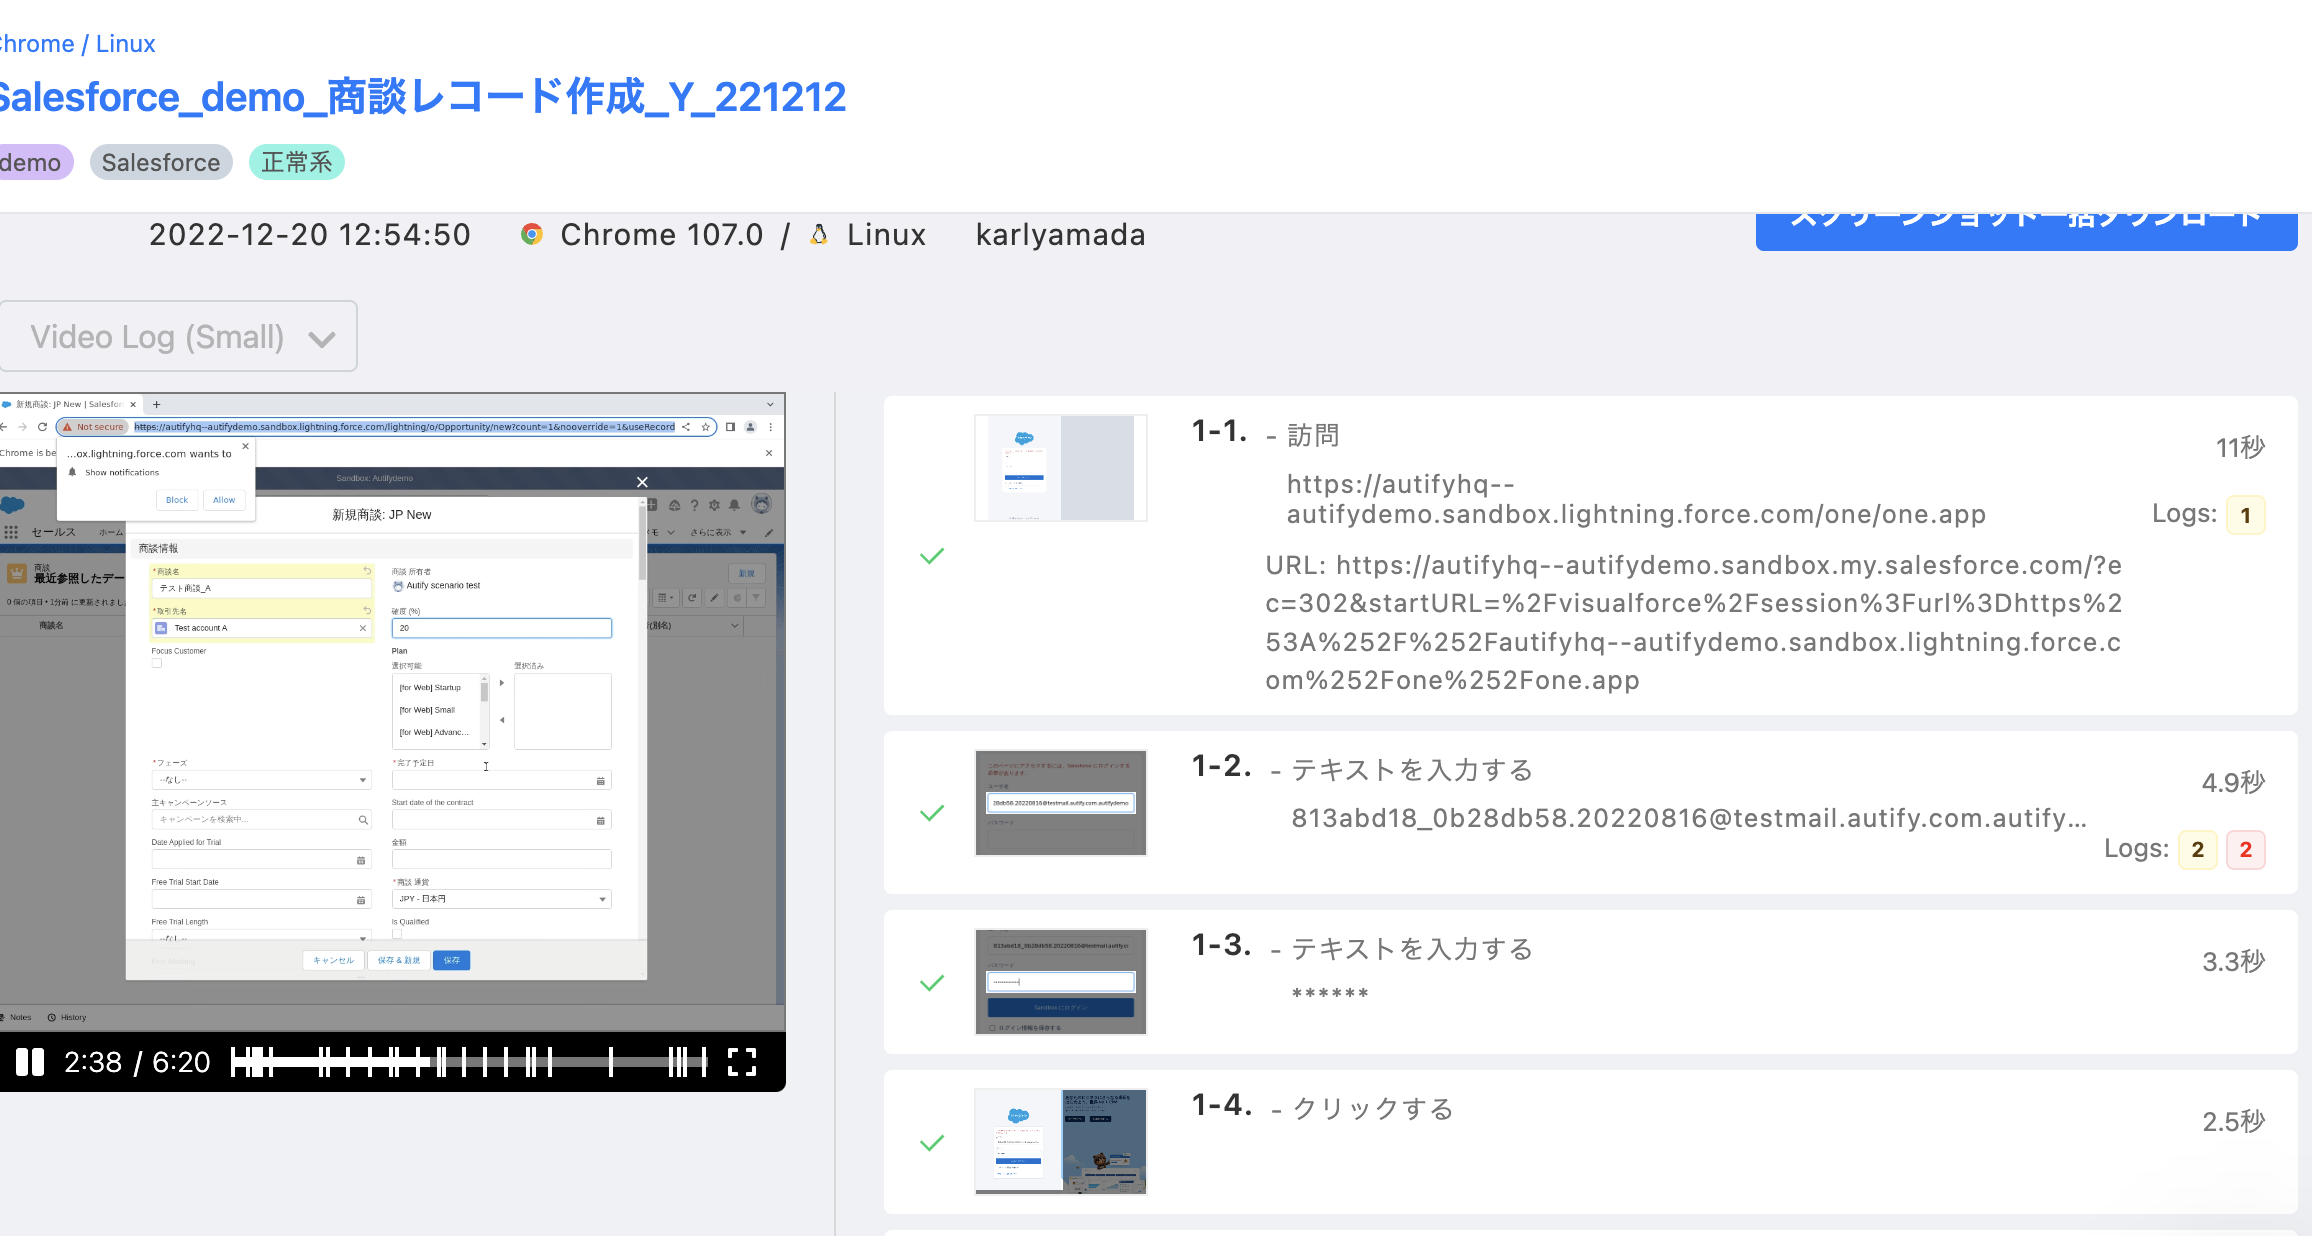
Task: Open step 1-4 click step thumbnail
Action: coord(1060,1142)
